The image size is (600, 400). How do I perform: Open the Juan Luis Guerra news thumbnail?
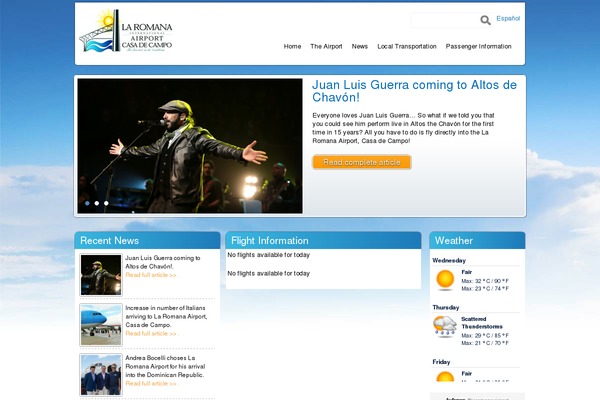(x=101, y=275)
